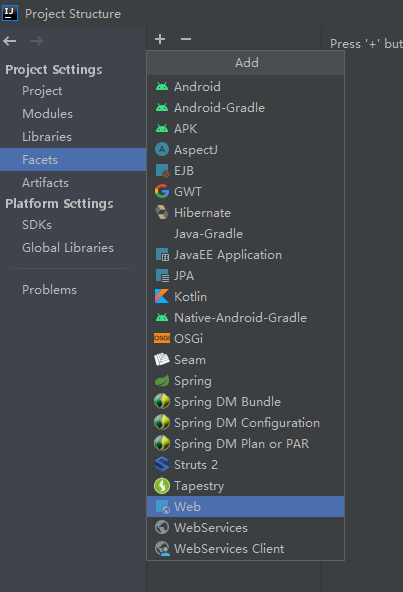Image resolution: width=403 pixels, height=592 pixels.
Task: Add an AspectJ facet
Action: (x=246, y=150)
